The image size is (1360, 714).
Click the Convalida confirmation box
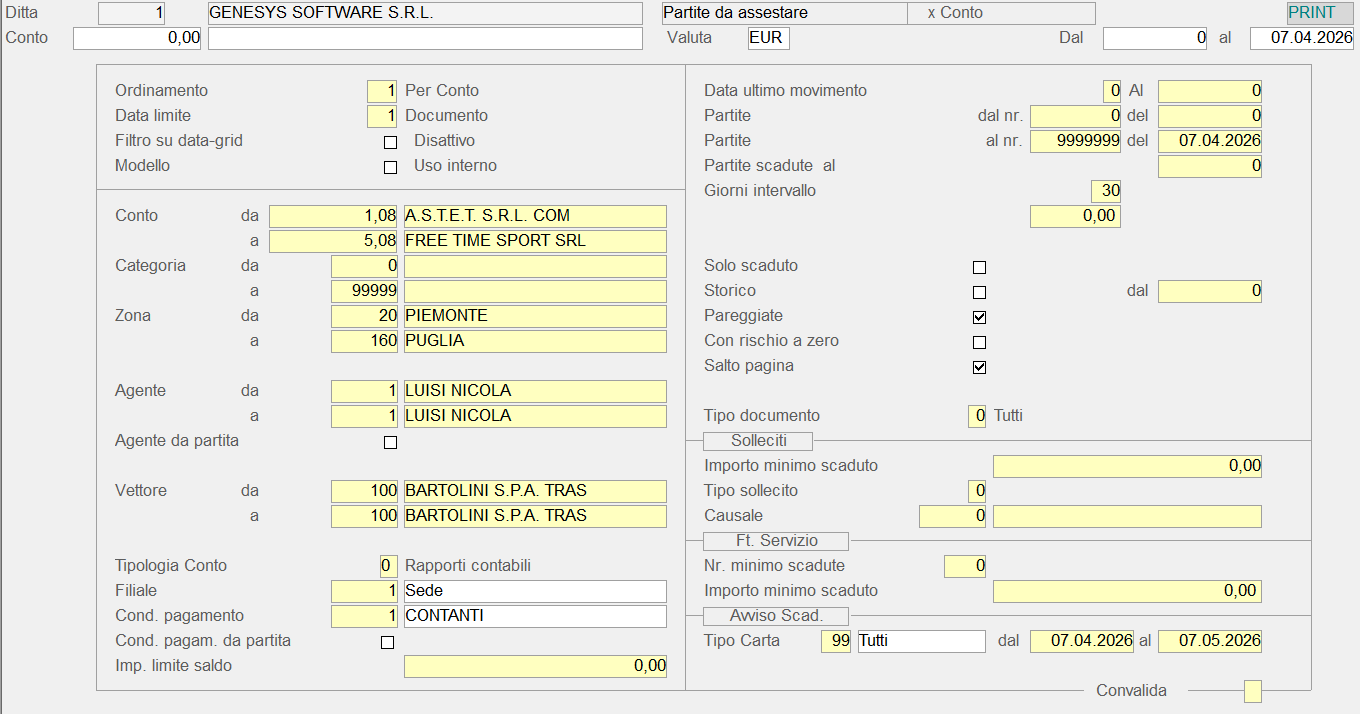(1252, 691)
